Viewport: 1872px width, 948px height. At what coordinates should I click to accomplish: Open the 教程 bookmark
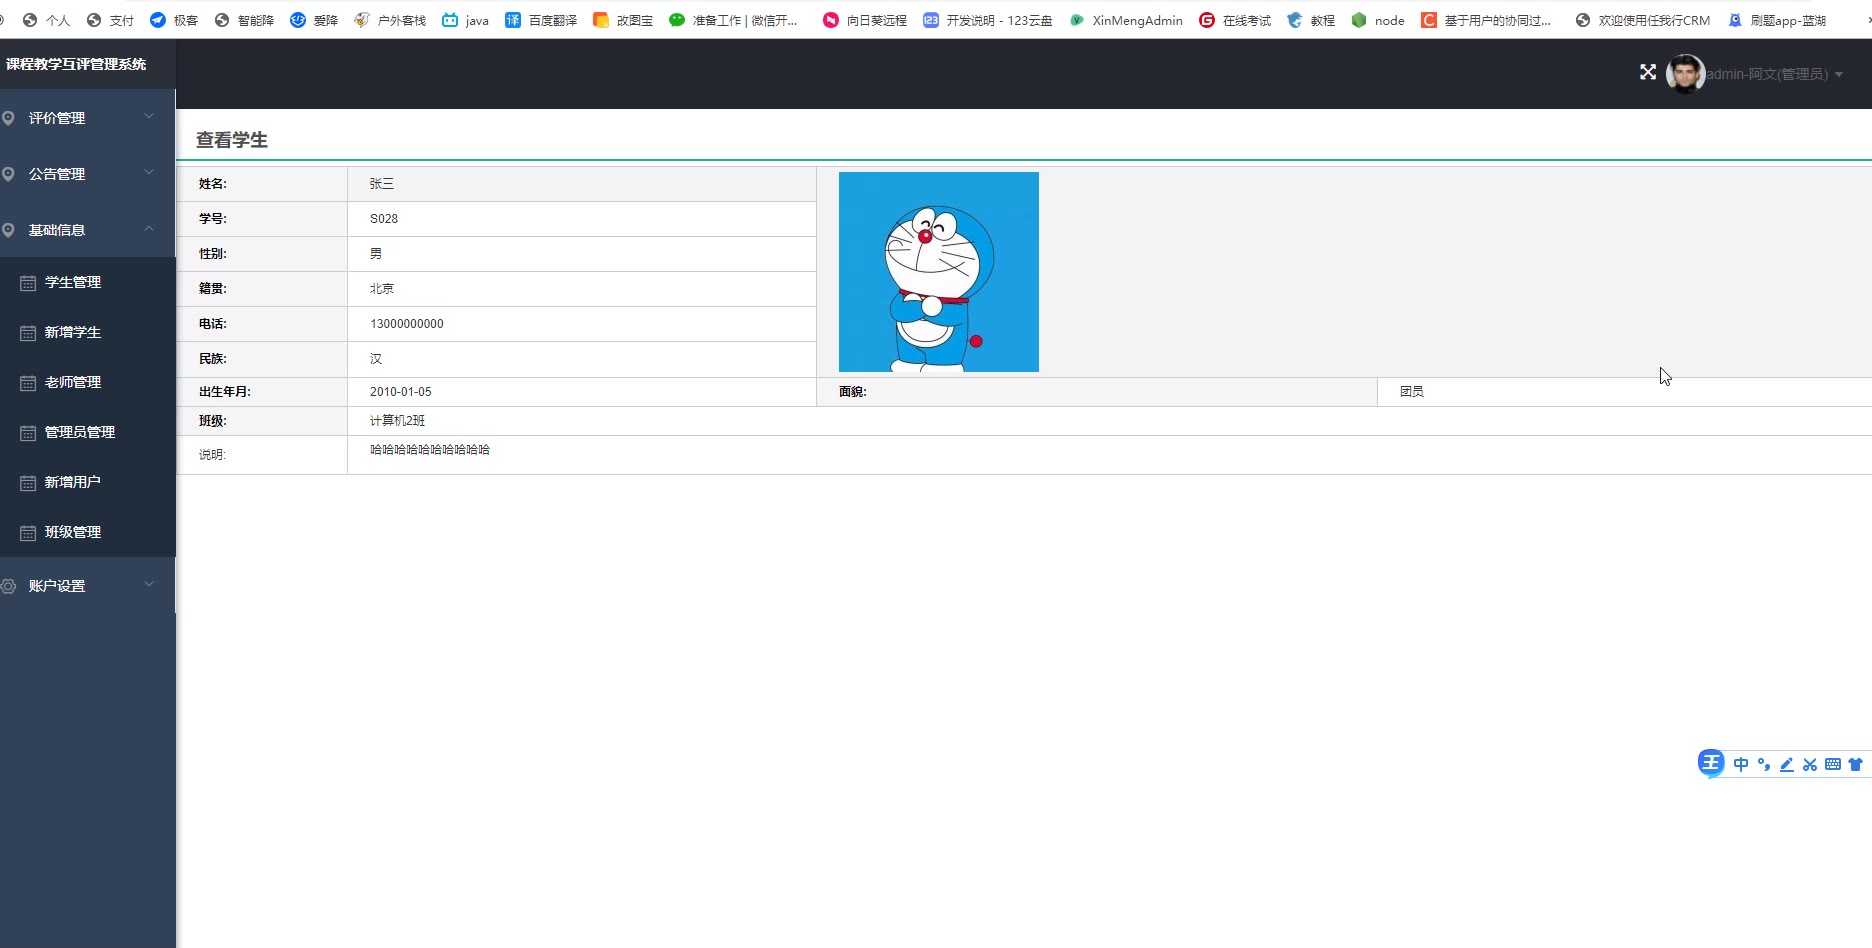pos(1311,20)
